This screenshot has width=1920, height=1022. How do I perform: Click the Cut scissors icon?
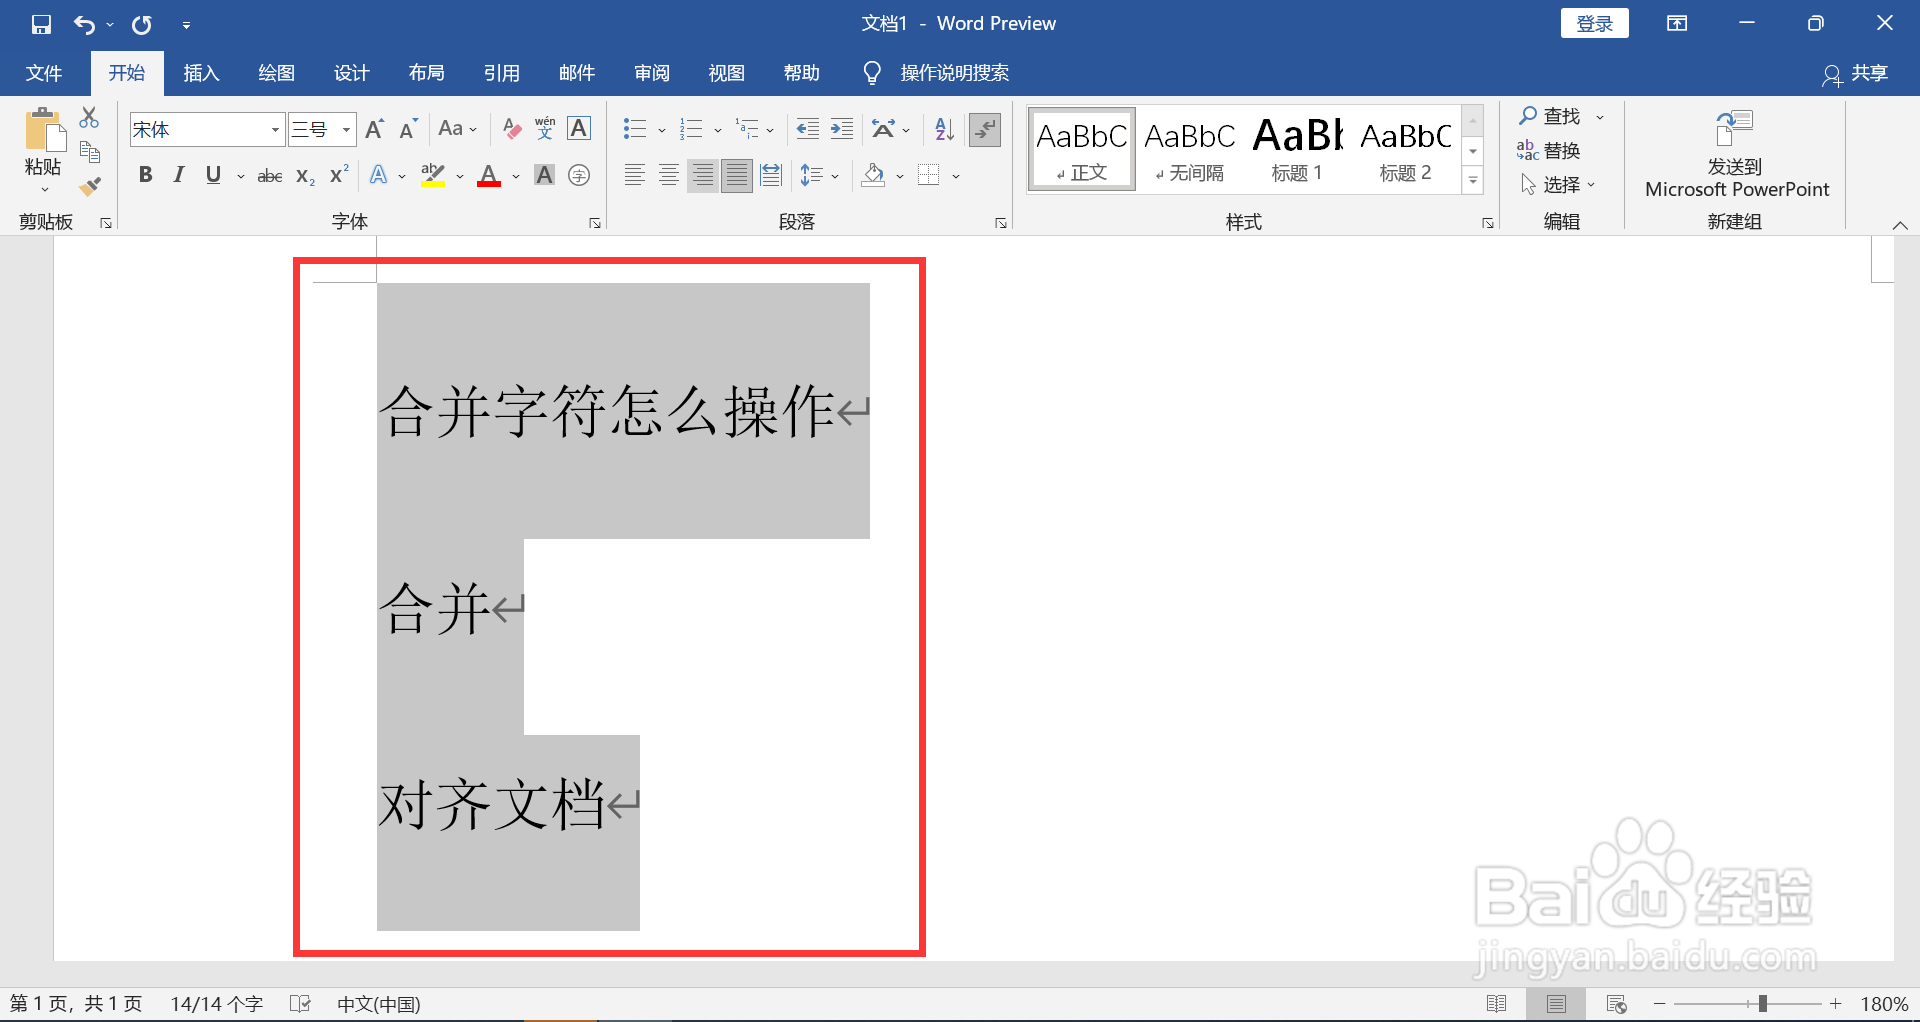89,117
